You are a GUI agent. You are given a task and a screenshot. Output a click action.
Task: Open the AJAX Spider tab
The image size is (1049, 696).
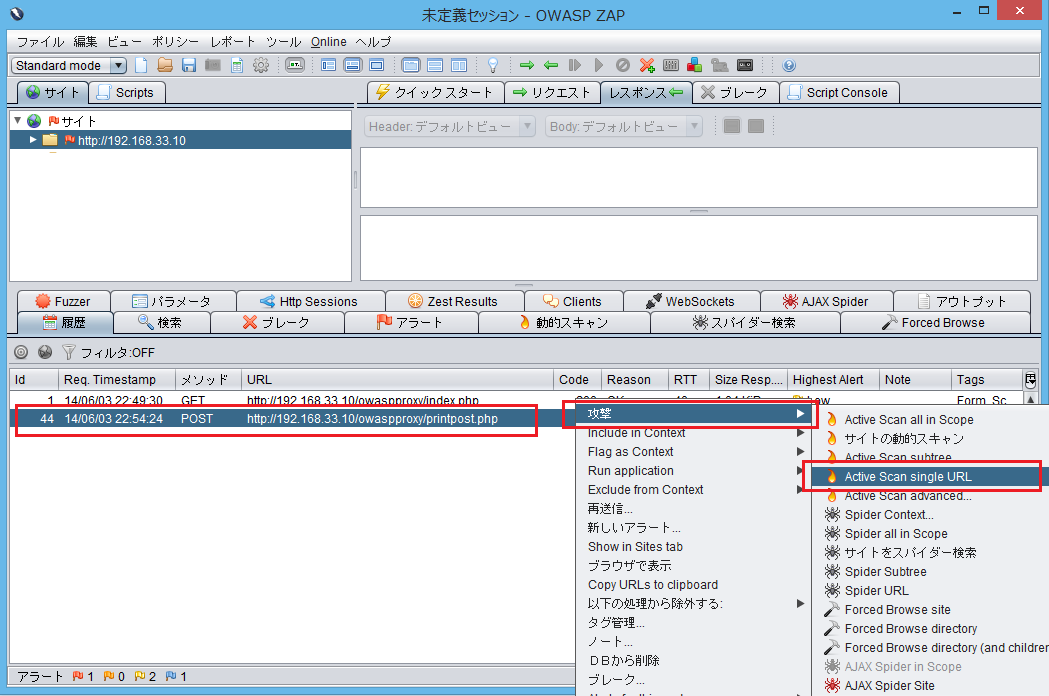(x=826, y=301)
